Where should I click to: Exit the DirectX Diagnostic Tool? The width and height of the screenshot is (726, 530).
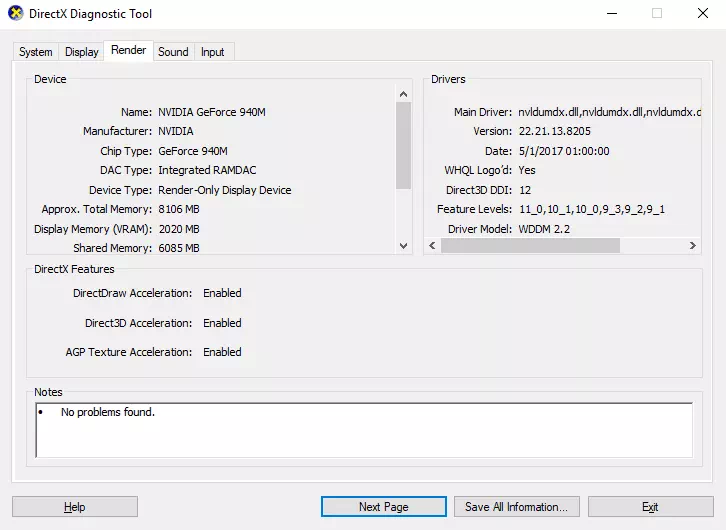[x=650, y=507]
